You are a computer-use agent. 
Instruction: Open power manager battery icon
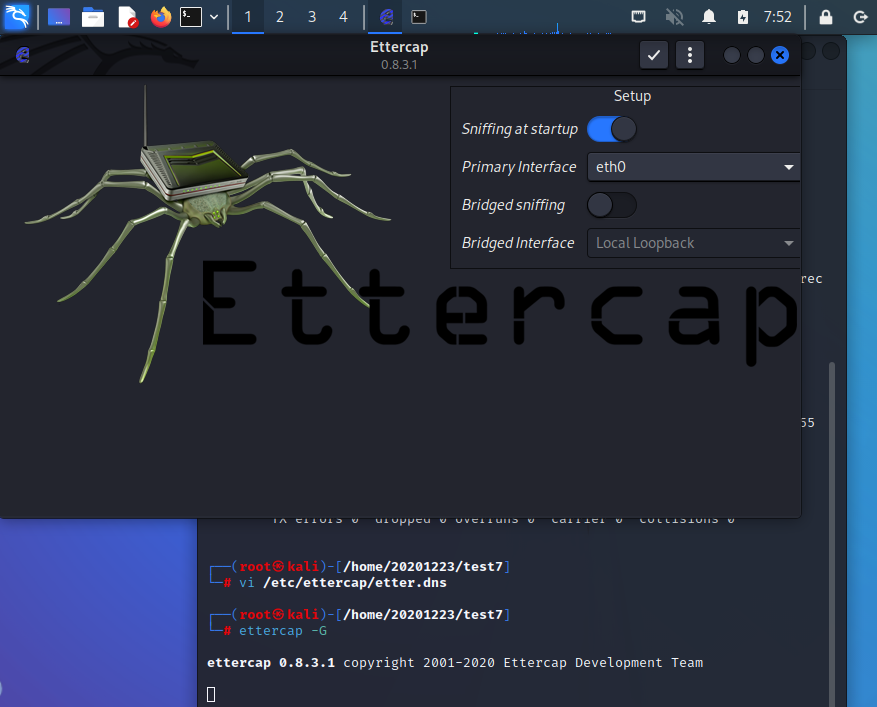pyautogui.click(x=742, y=17)
